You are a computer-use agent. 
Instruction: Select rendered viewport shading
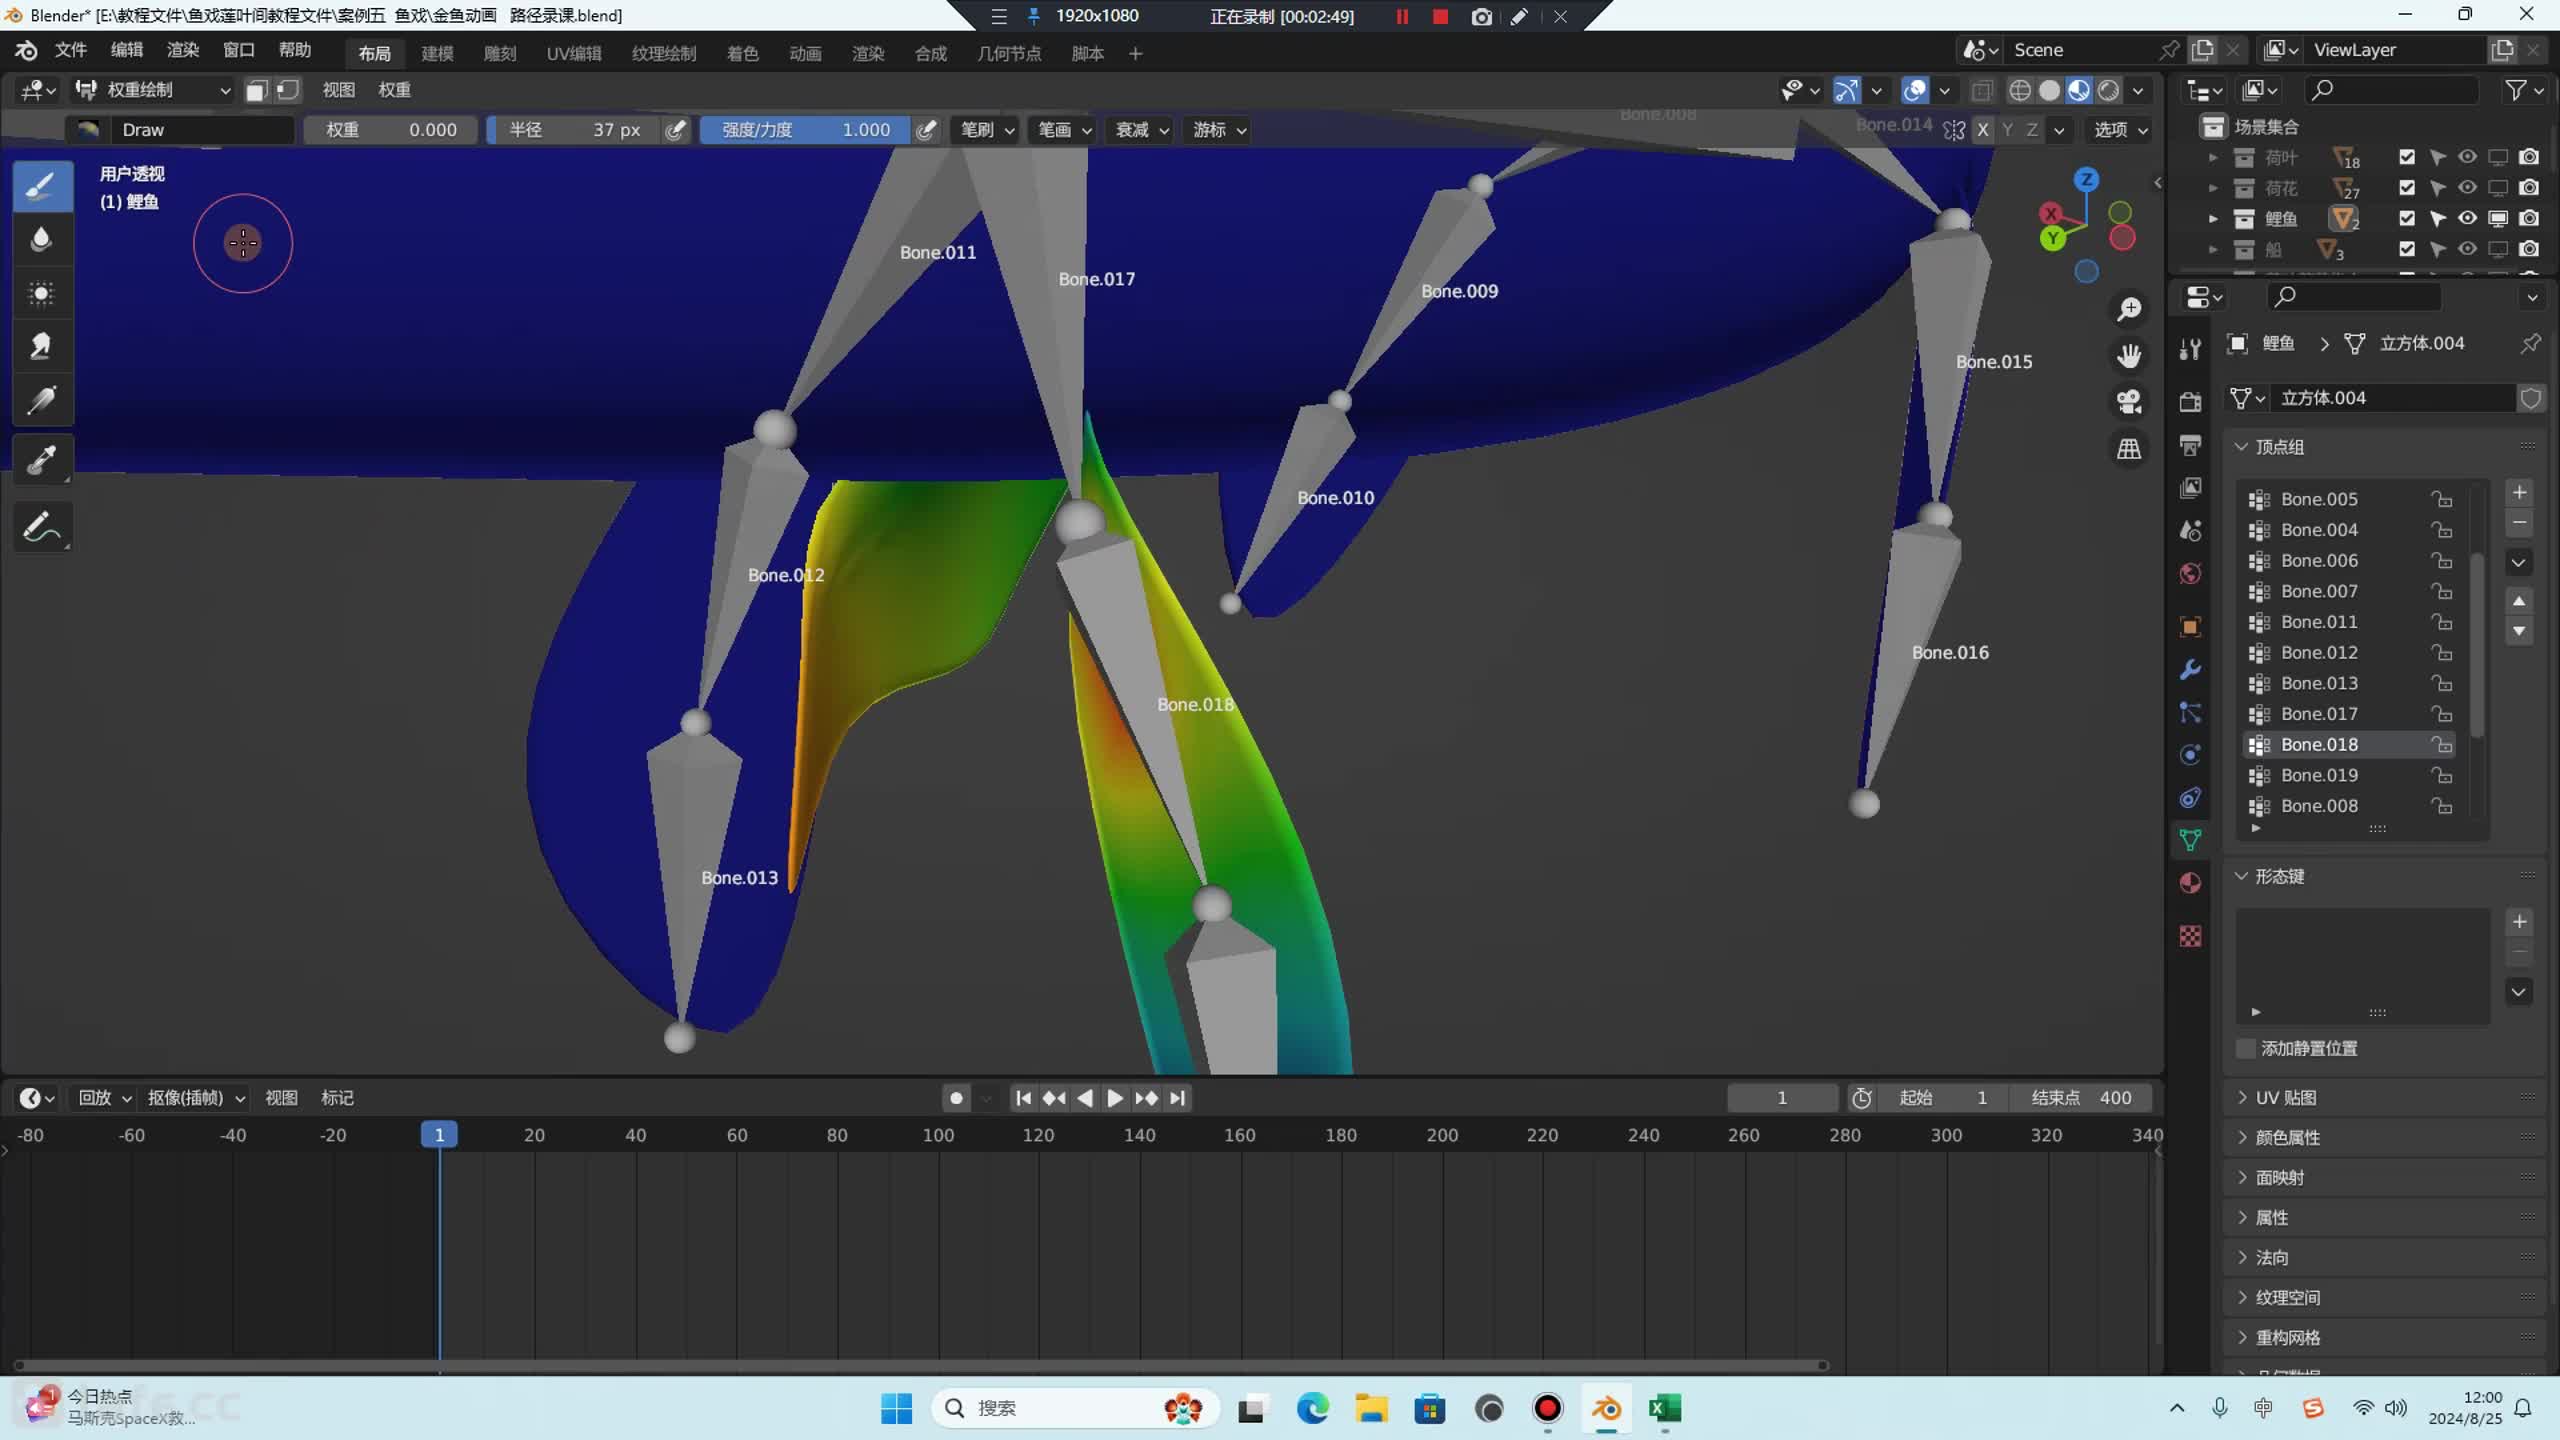coord(2109,90)
